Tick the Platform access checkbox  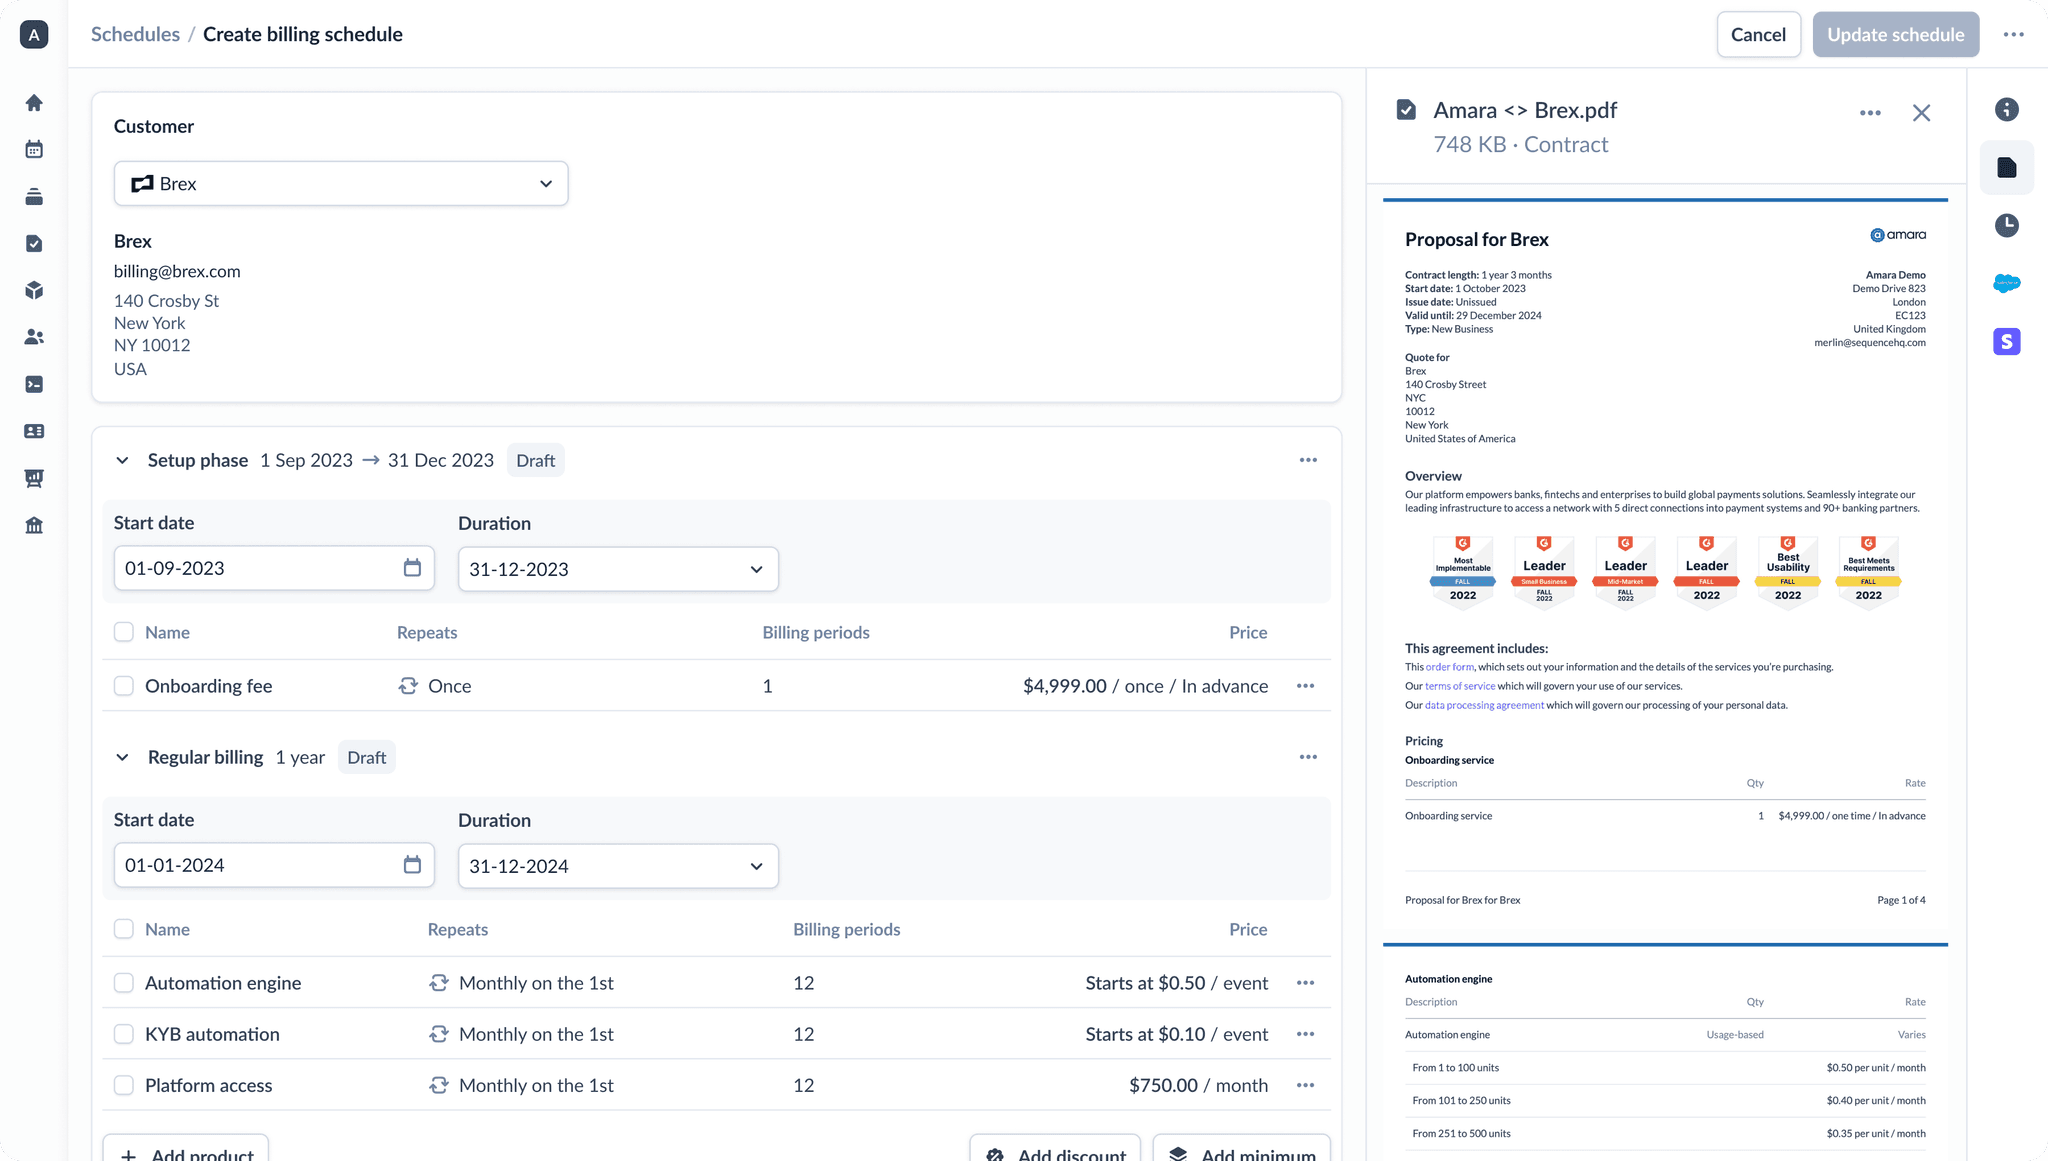pyautogui.click(x=124, y=1085)
